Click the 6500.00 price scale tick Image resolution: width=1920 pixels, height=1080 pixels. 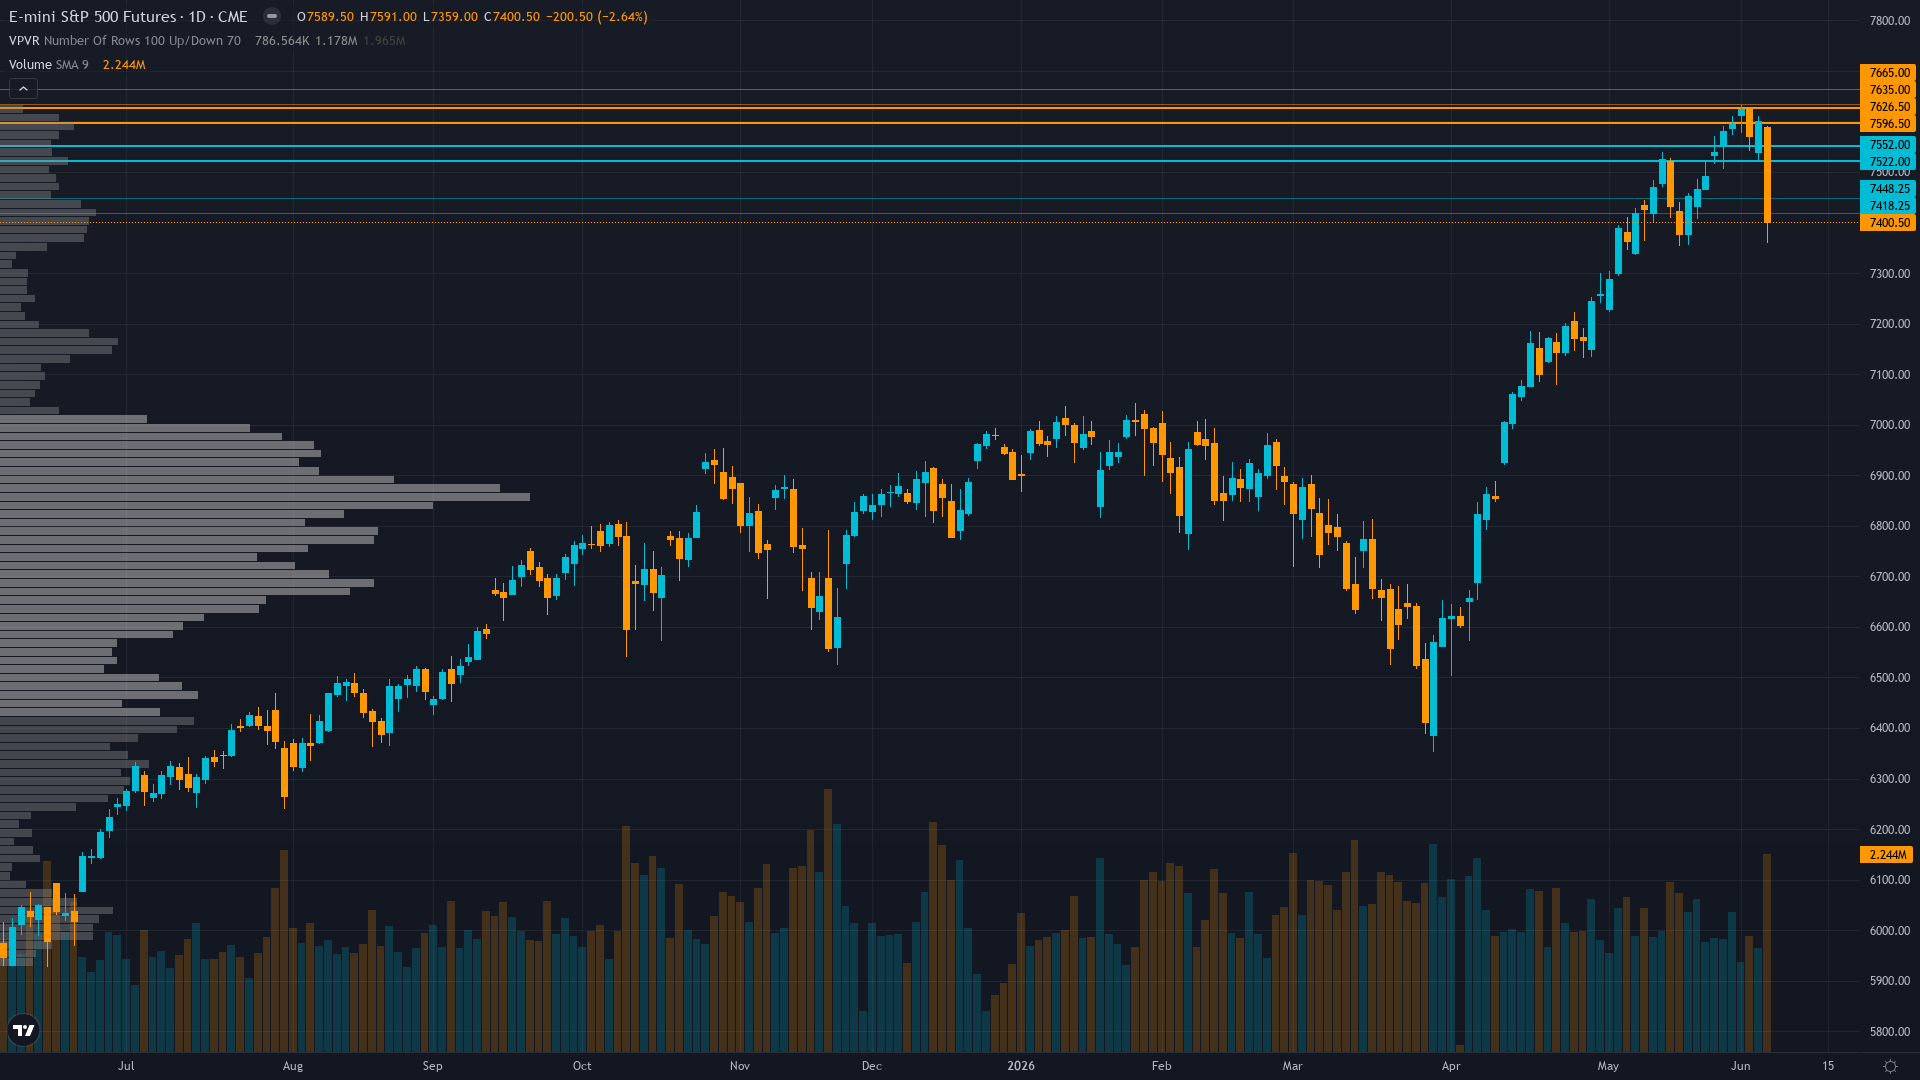(1889, 678)
